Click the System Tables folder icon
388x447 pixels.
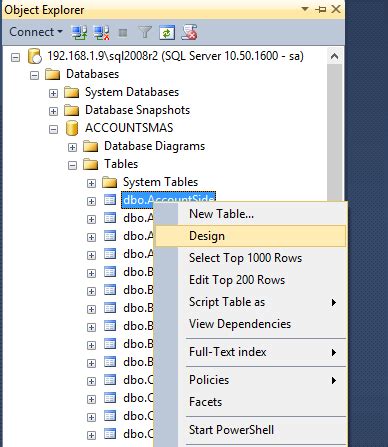[109, 182]
